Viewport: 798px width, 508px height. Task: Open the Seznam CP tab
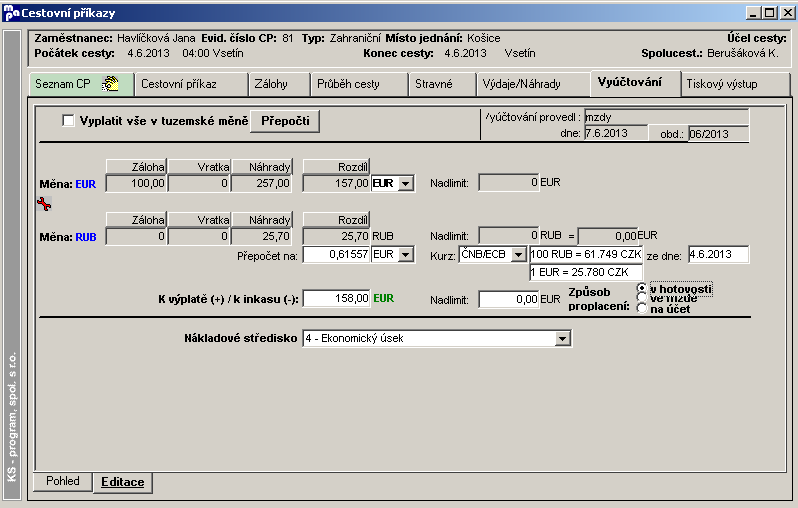[81, 84]
